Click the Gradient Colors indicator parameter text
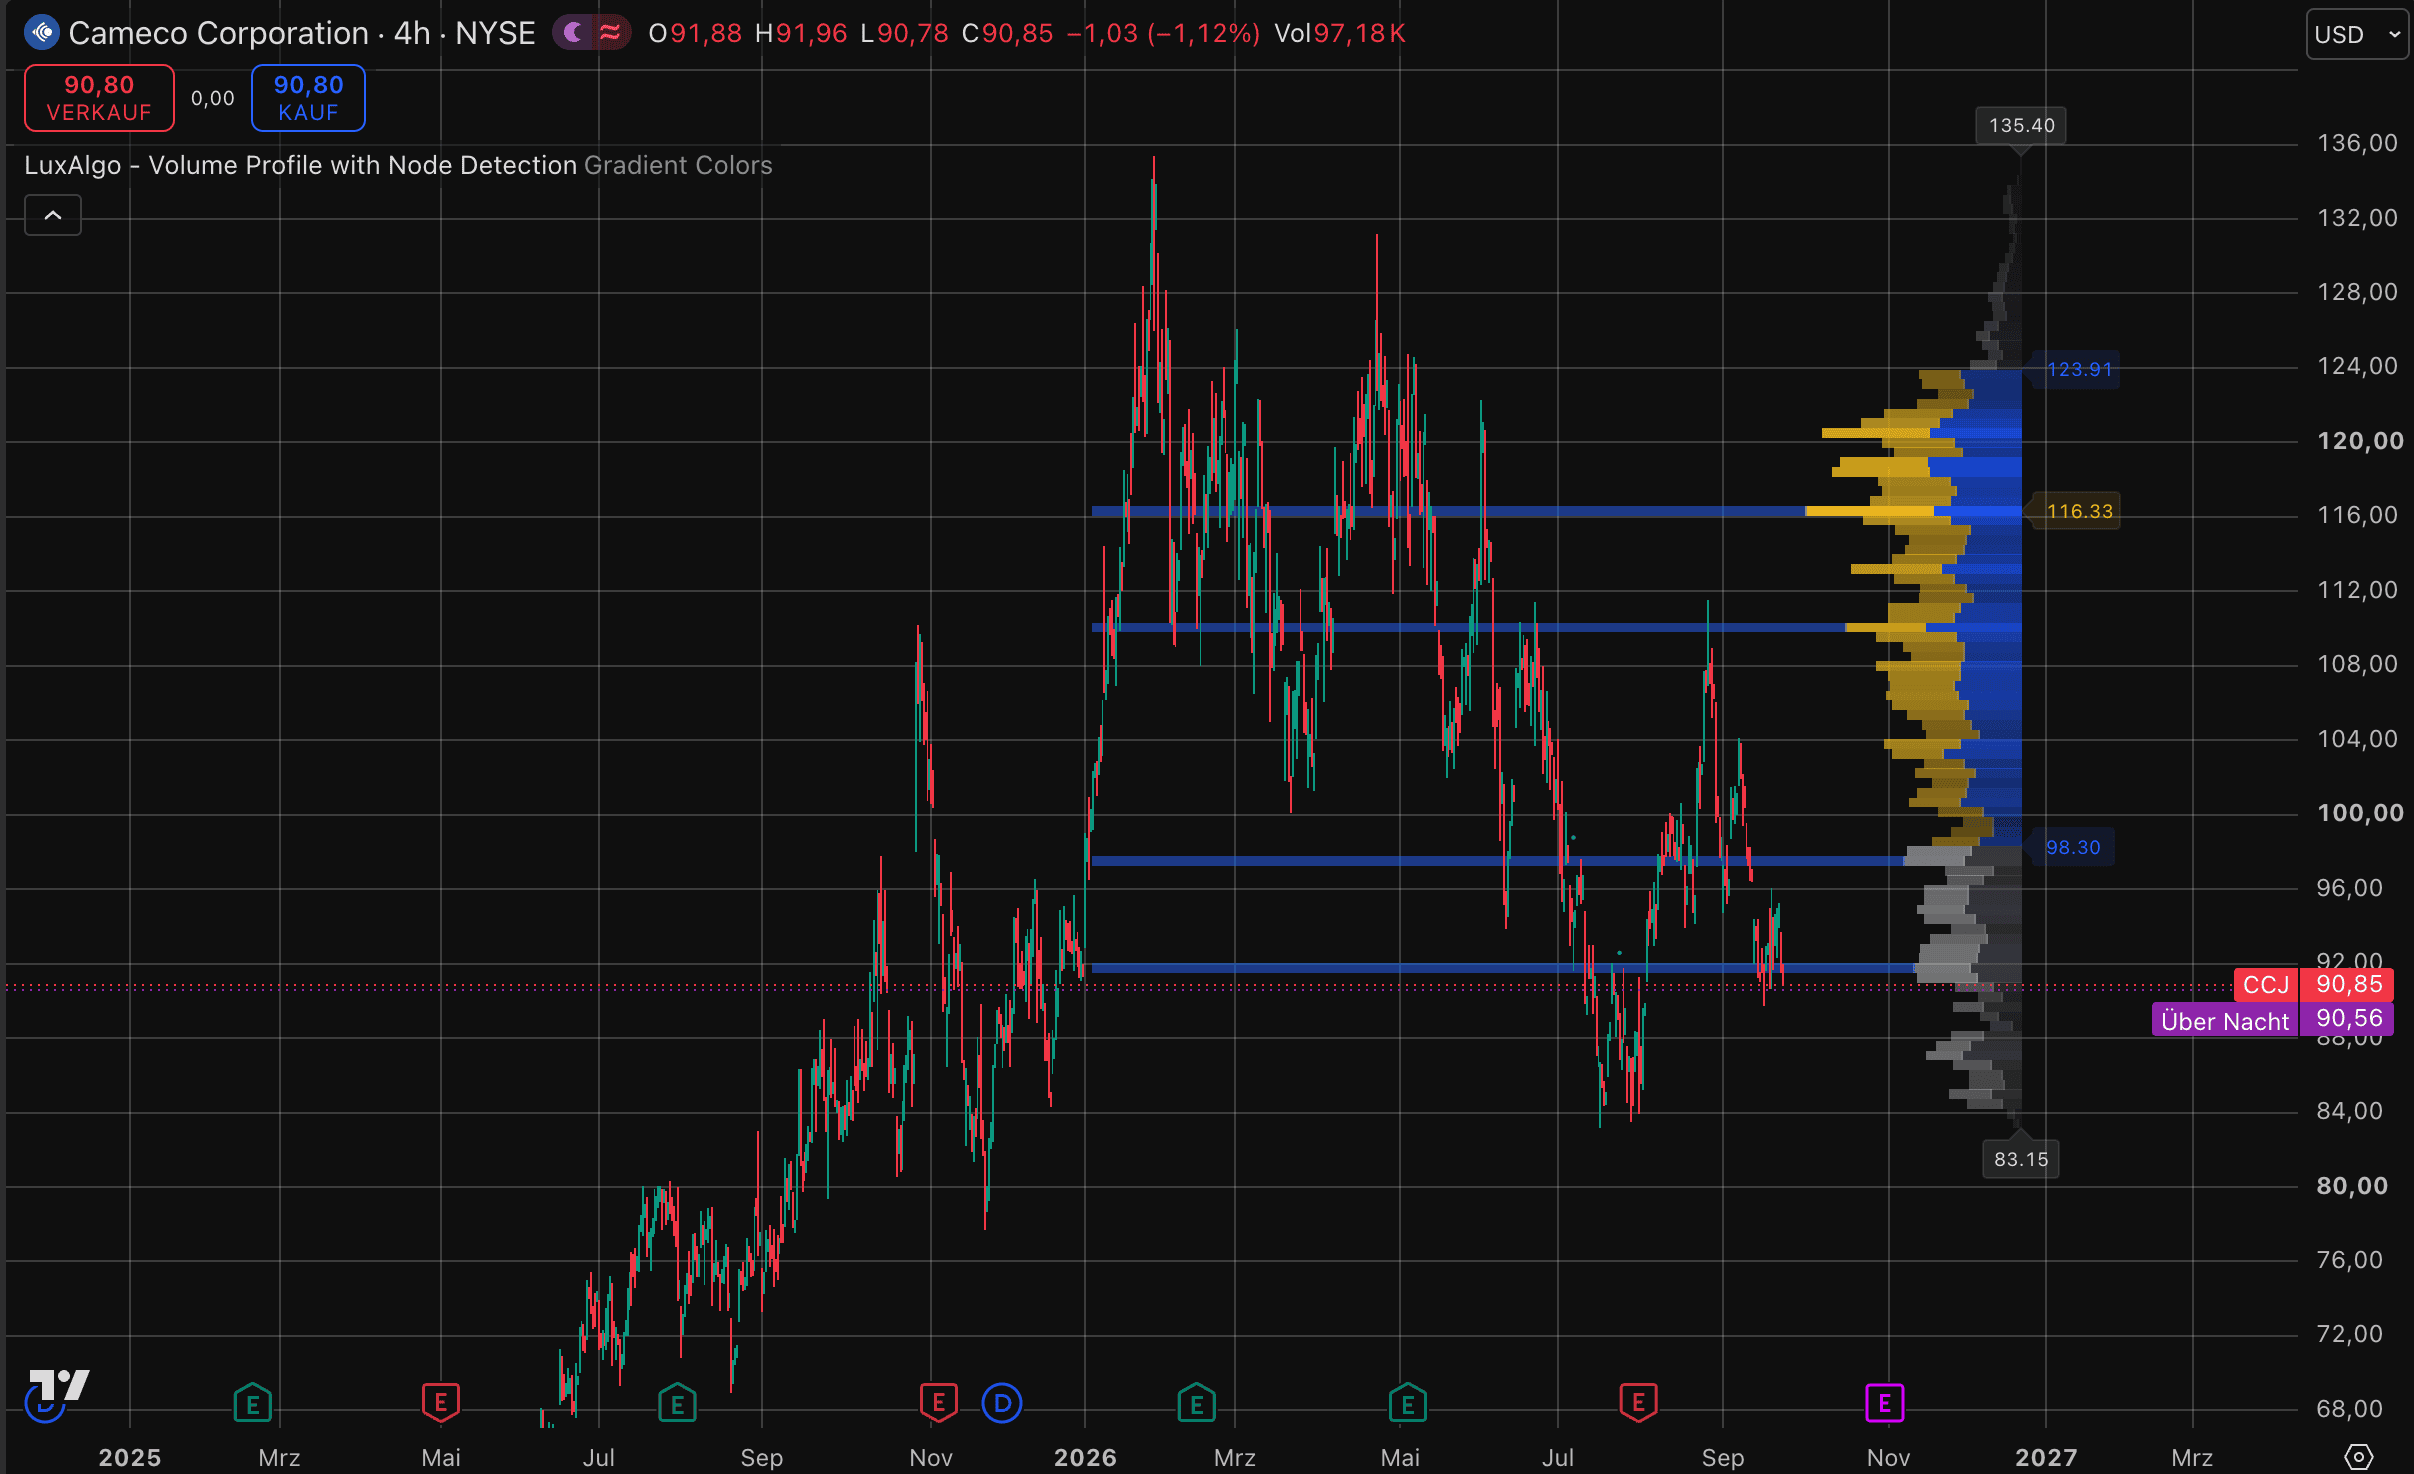 pyautogui.click(x=678, y=165)
